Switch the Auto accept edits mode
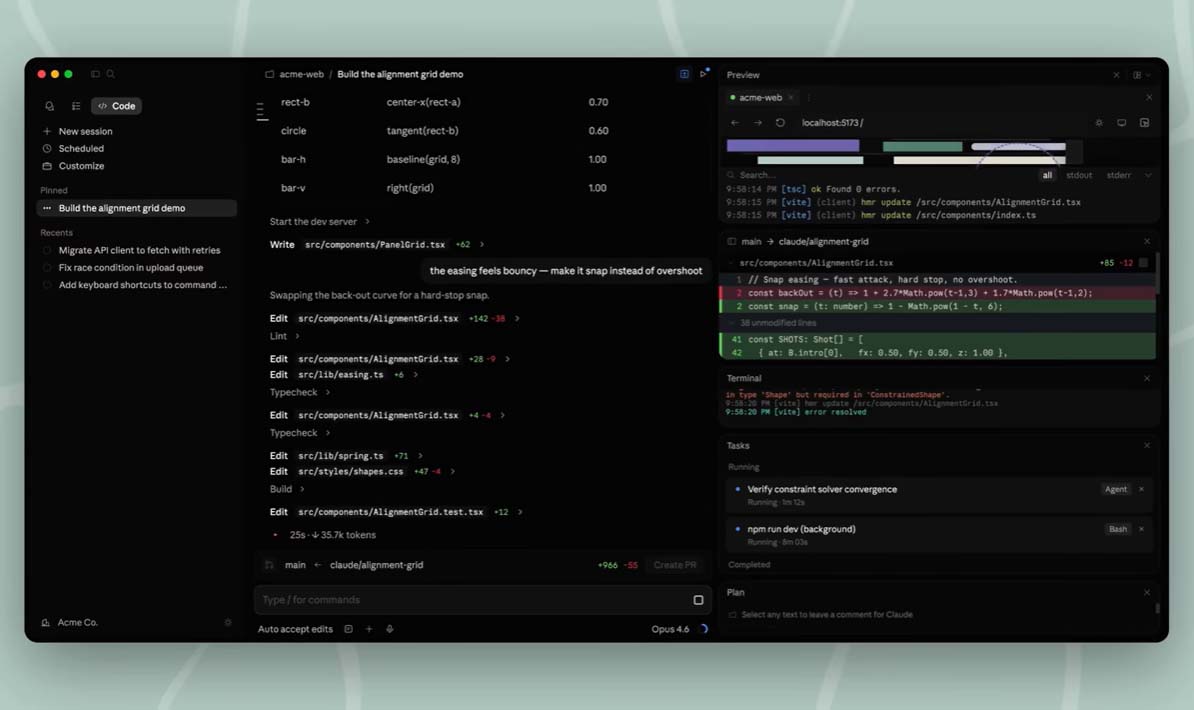This screenshot has height=710, width=1194. pos(295,629)
